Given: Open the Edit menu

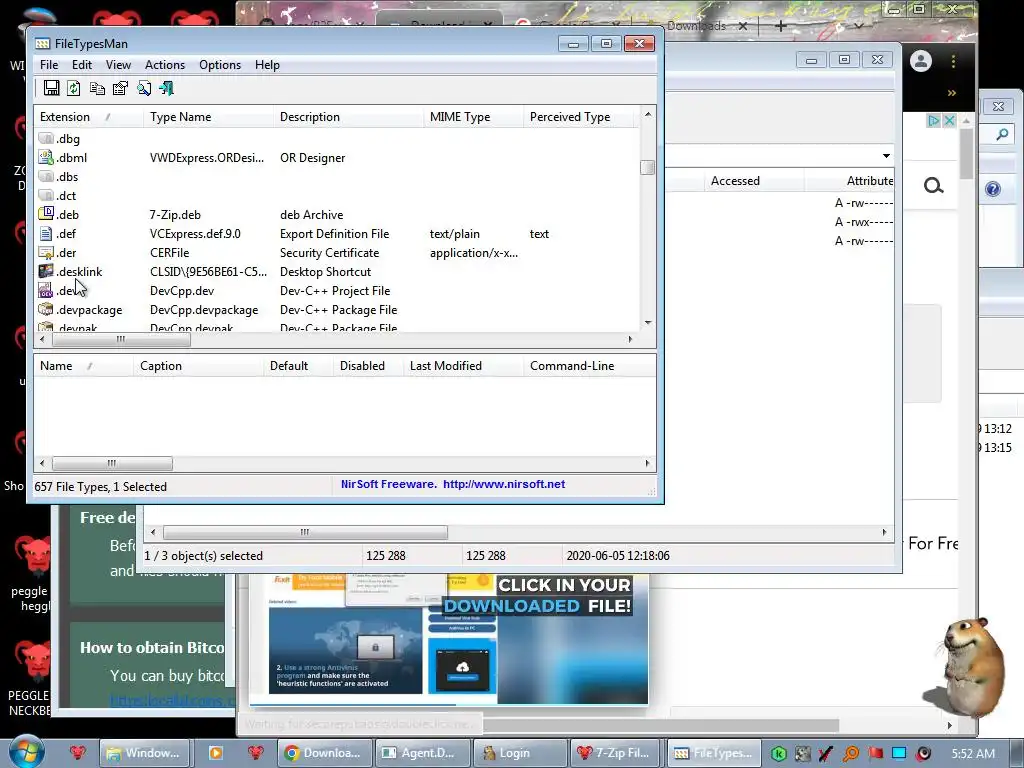Looking at the screenshot, I should click(x=82, y=65).
